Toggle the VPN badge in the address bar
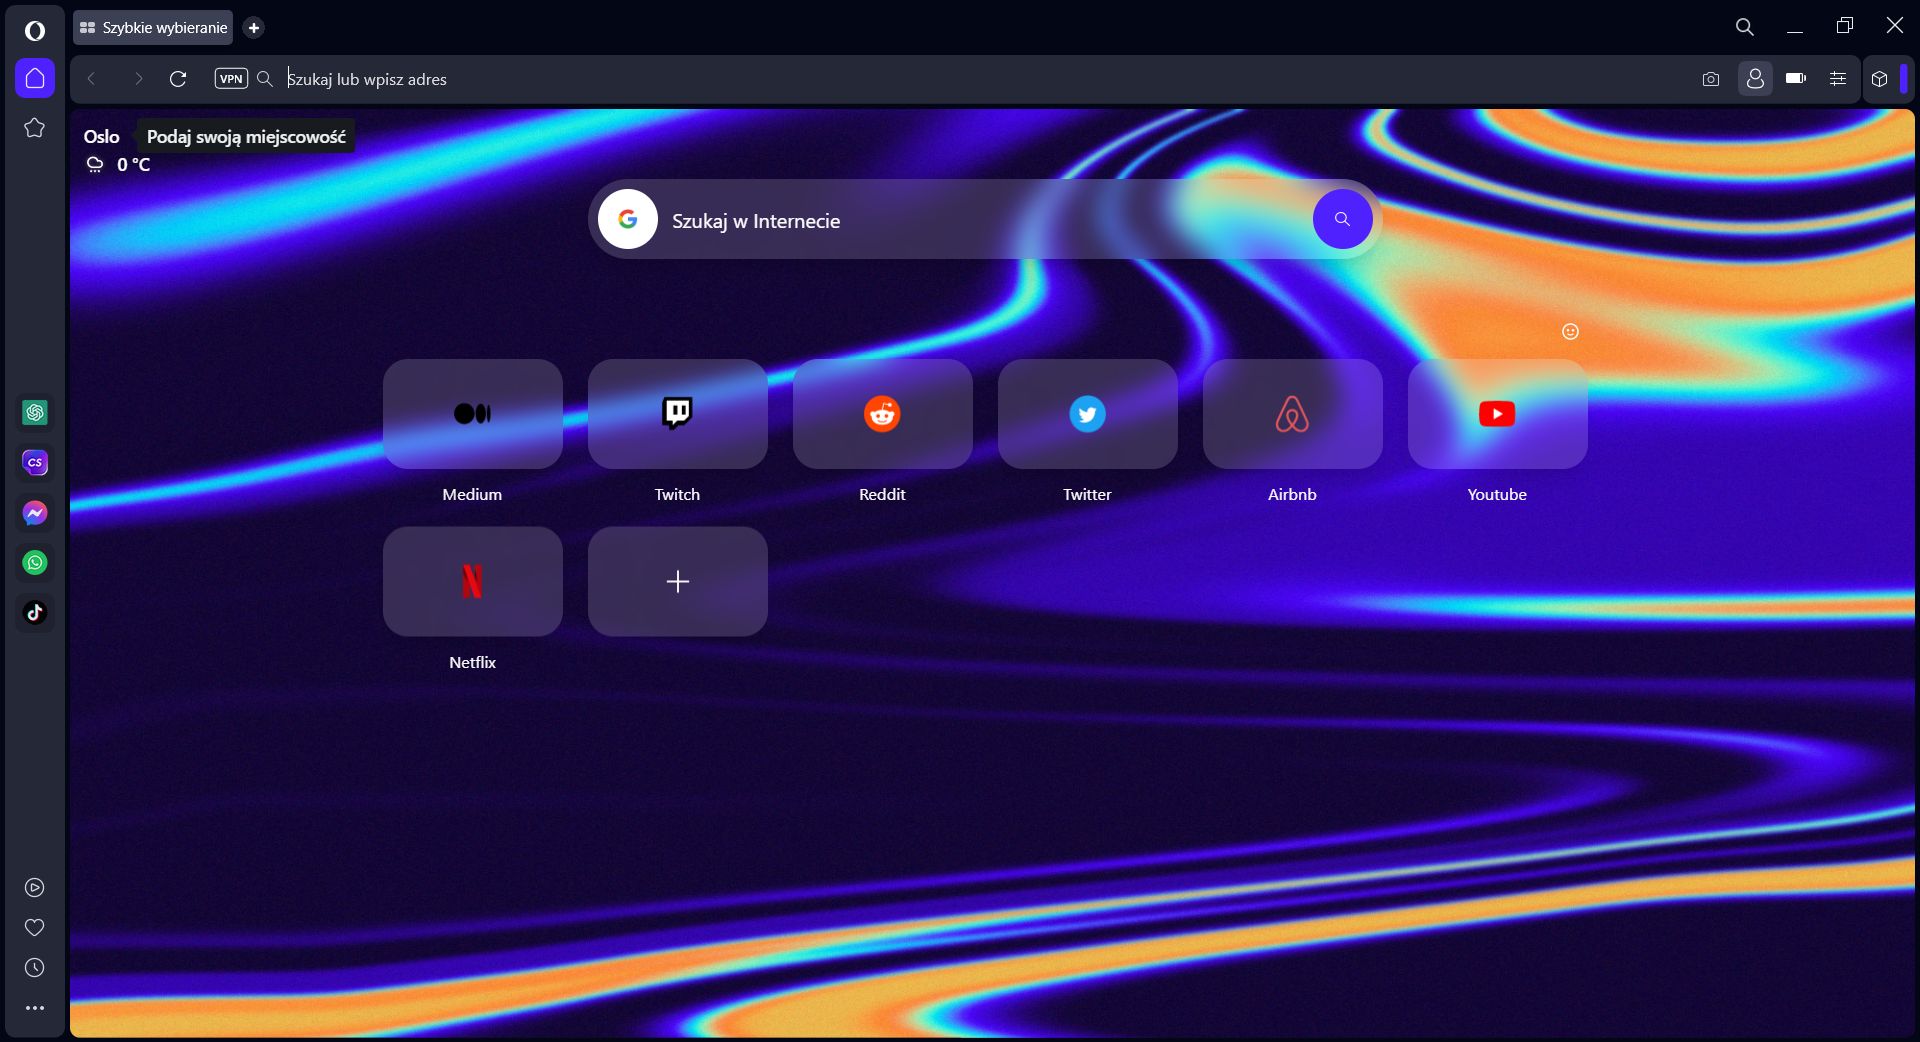The width and height of the screenshot is (1920, 1042). pyautogui.click(x=231, y=78)
